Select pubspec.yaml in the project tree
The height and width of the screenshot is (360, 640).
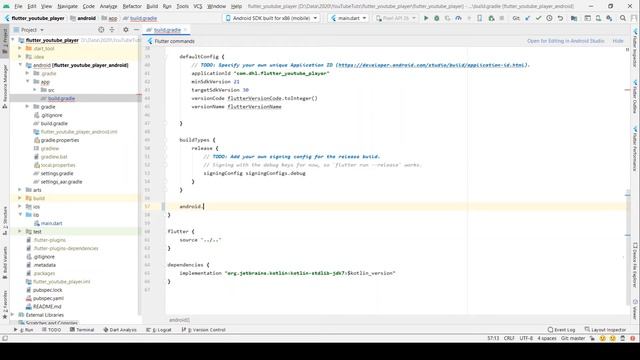click(44, 298)
